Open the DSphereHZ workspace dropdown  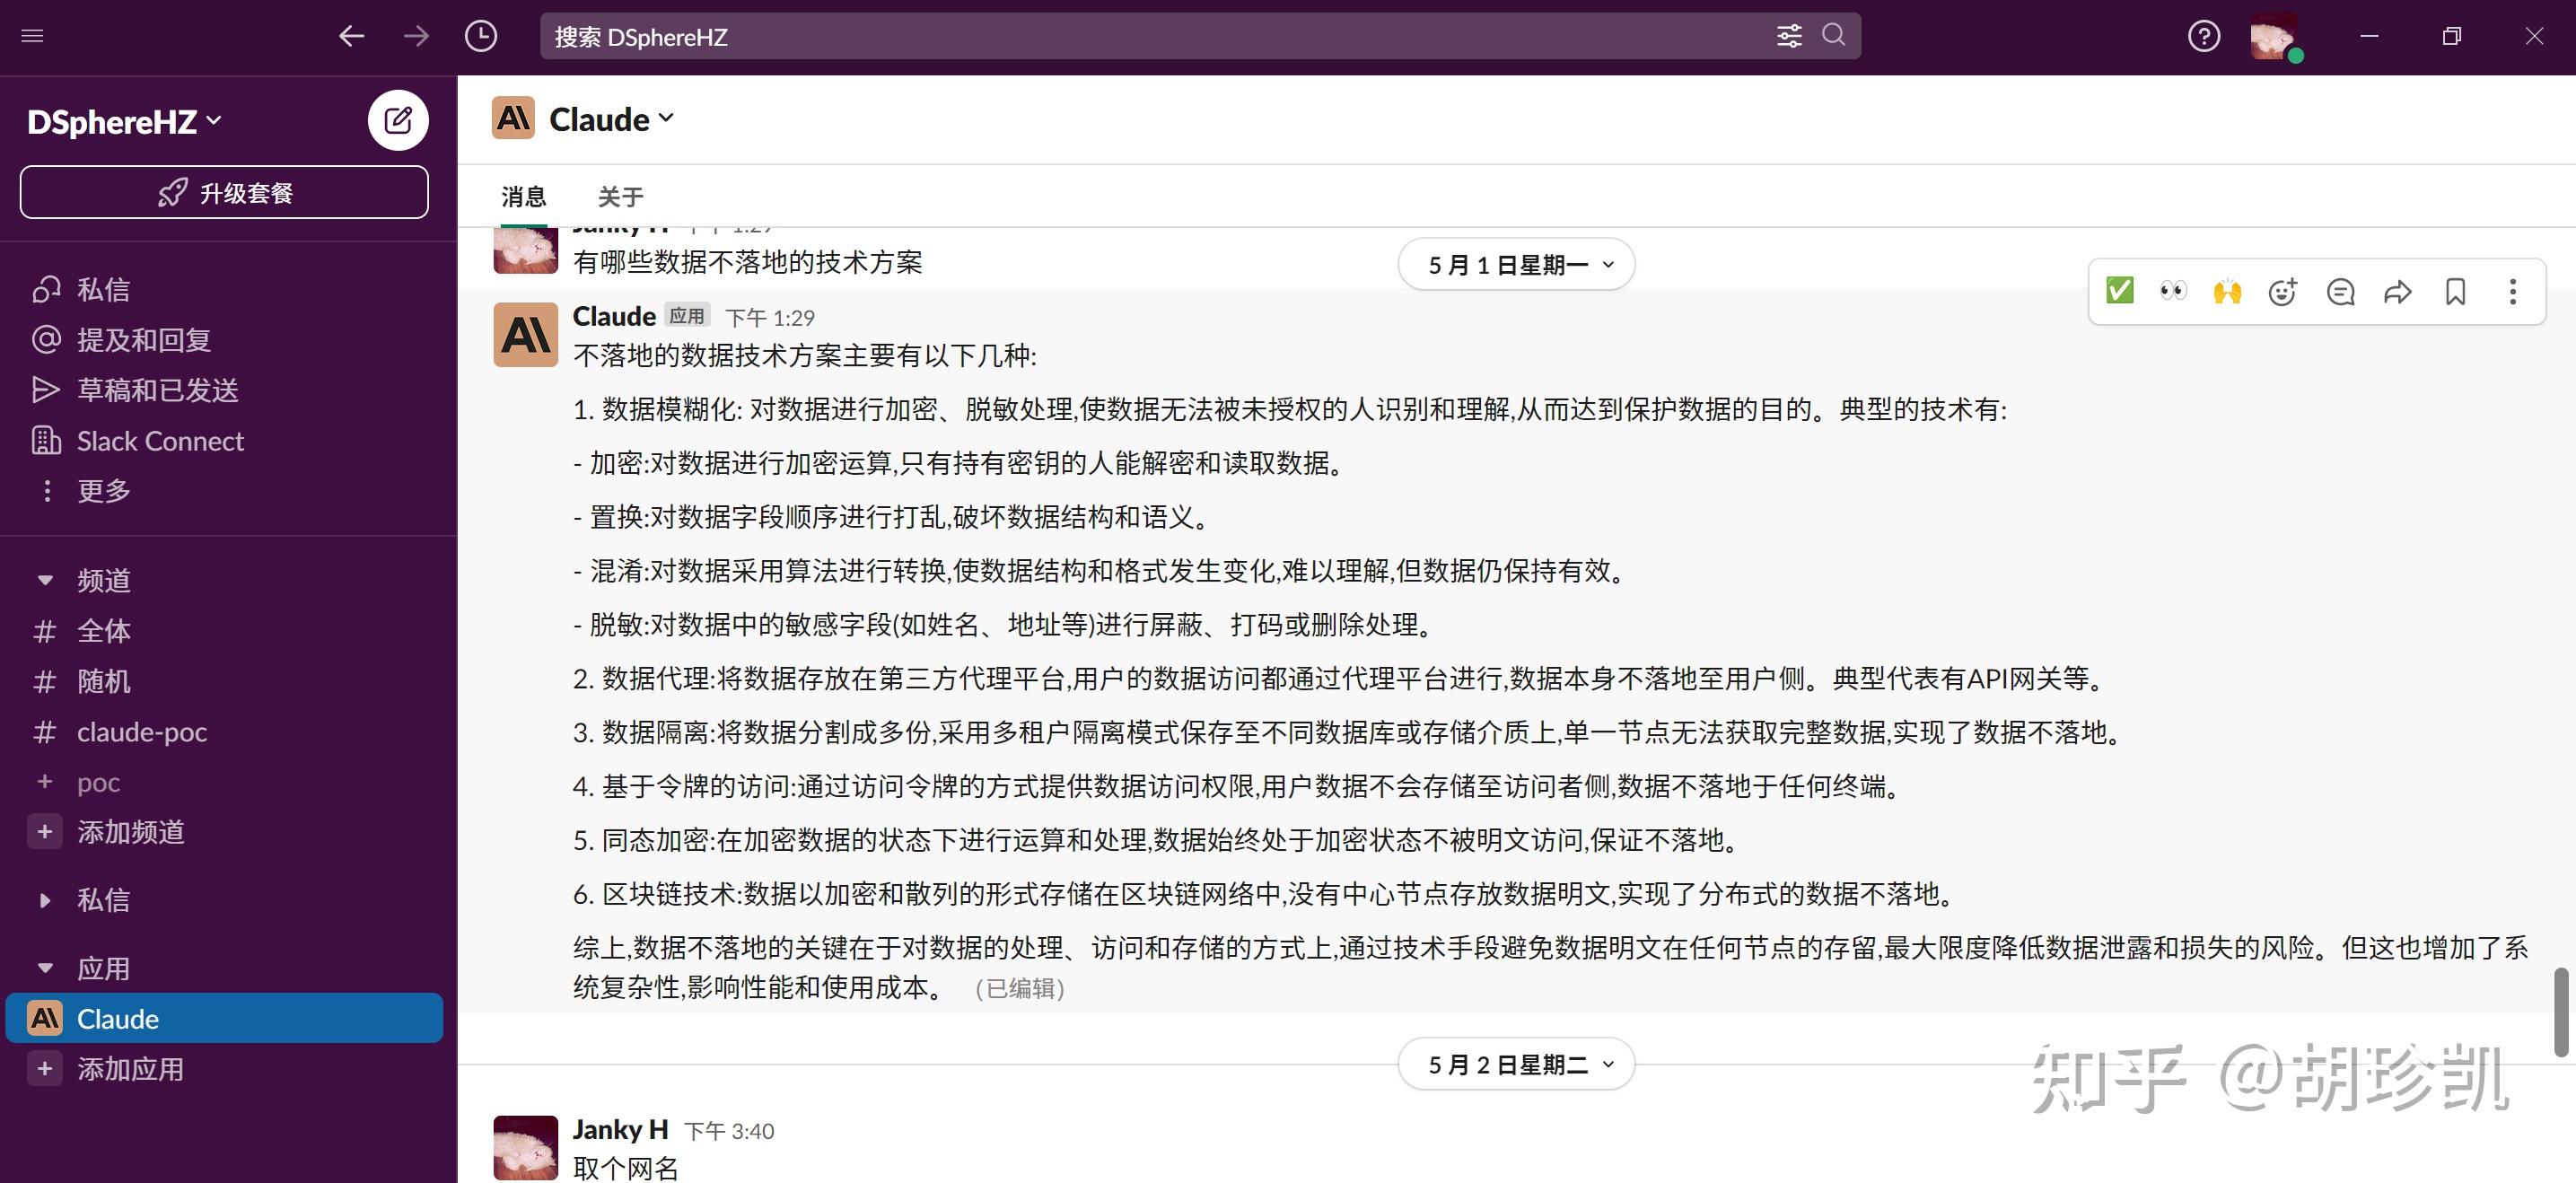124,122
